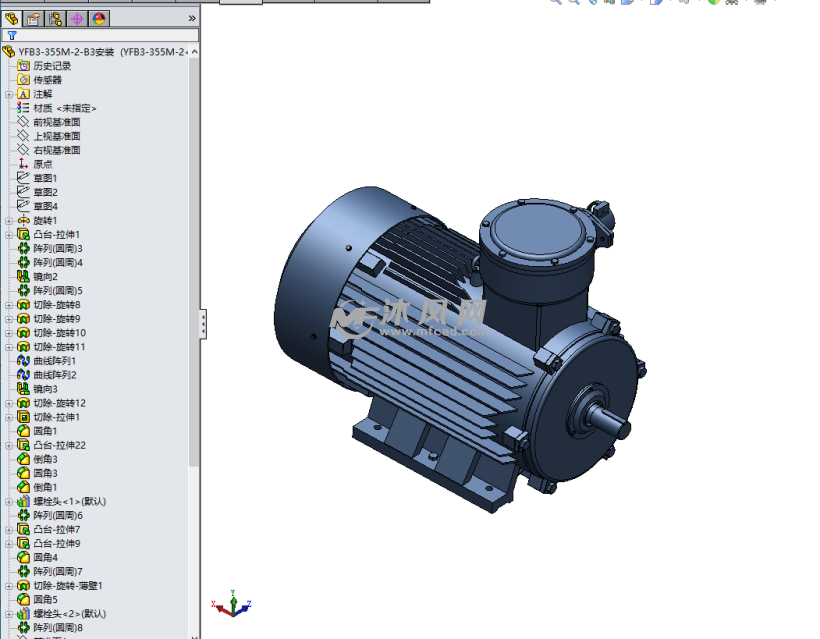Image resolution: width=820 pixels, height=639 pixels.
Task: Open the DimXpertManager crosshair tab
Action: click(x=77, y=18)
